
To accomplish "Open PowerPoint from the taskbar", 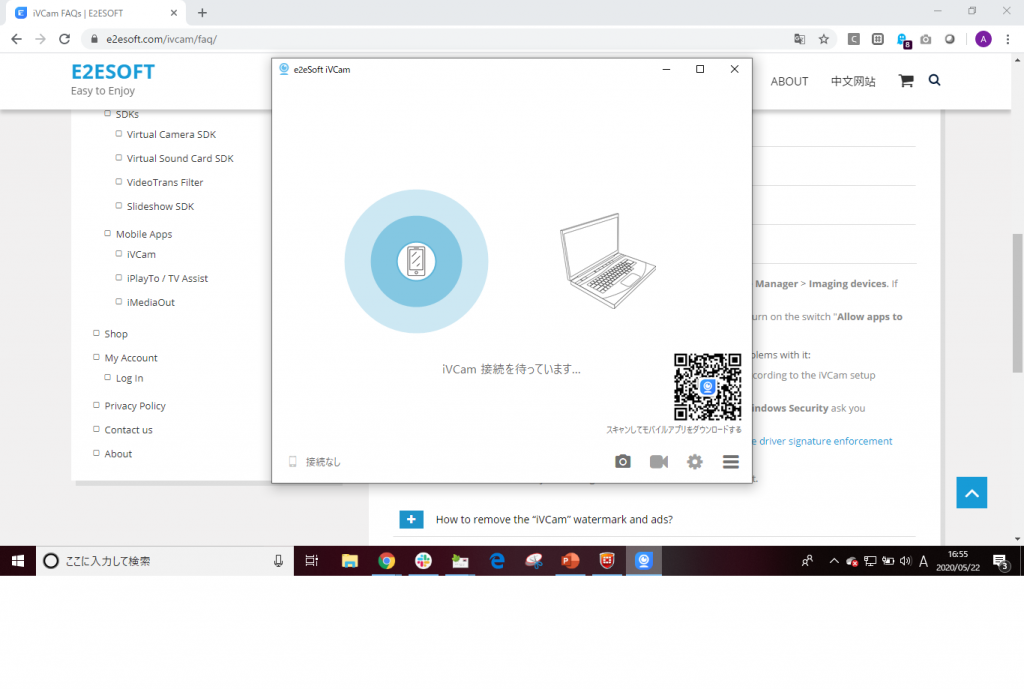I will 570,561.
